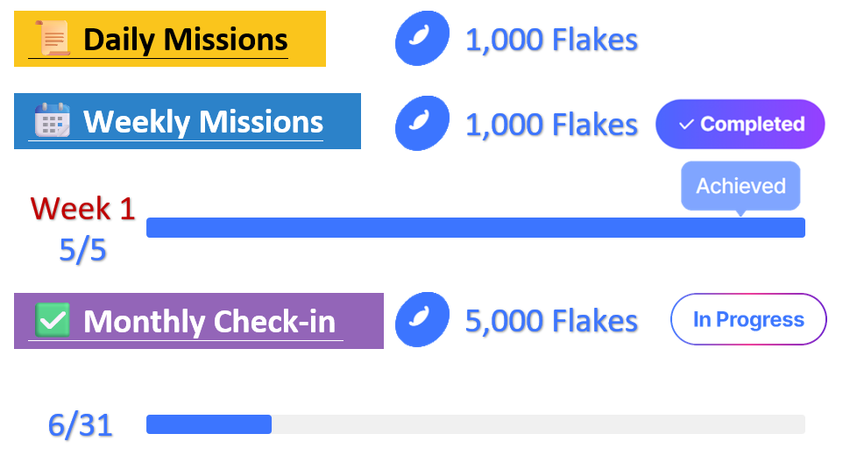Click the scroll icon beside Daily Missions
This screenshot has width=850, height=471.
(x=52, y=40)
